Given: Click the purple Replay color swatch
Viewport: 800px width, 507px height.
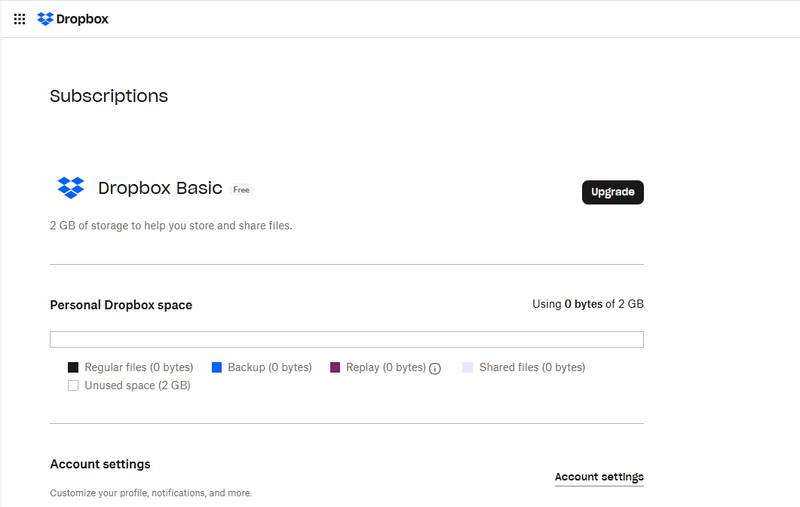Looking at the screenshot, I should tap(335, 368).
